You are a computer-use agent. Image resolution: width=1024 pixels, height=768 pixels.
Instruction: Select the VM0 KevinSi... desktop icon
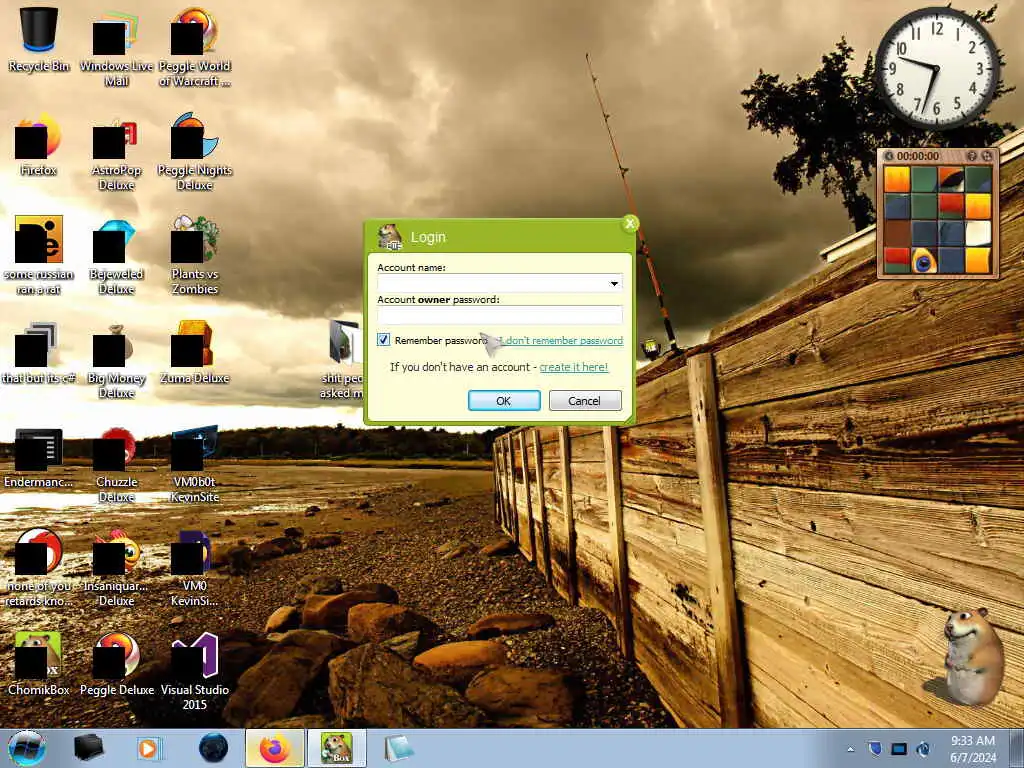coord(195,567)
